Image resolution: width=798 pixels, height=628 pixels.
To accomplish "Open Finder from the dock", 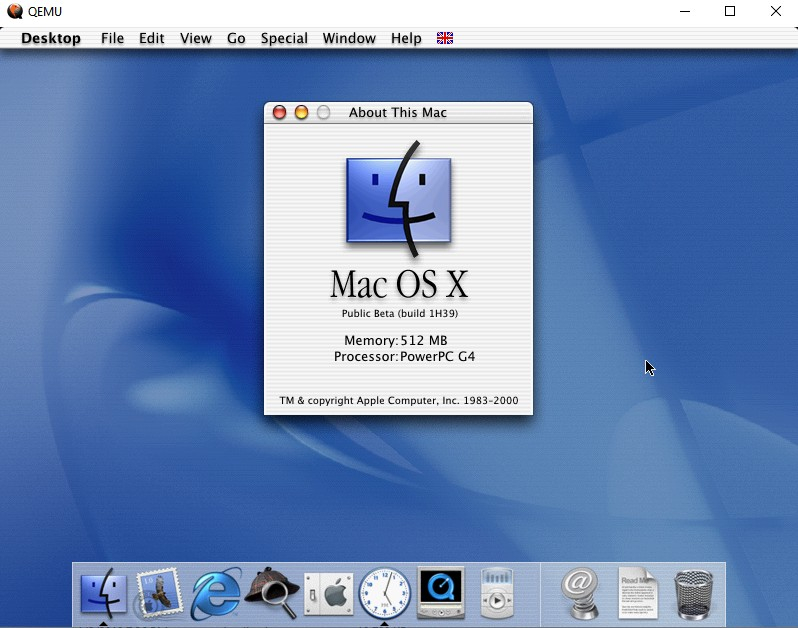I will click(103, 594).
